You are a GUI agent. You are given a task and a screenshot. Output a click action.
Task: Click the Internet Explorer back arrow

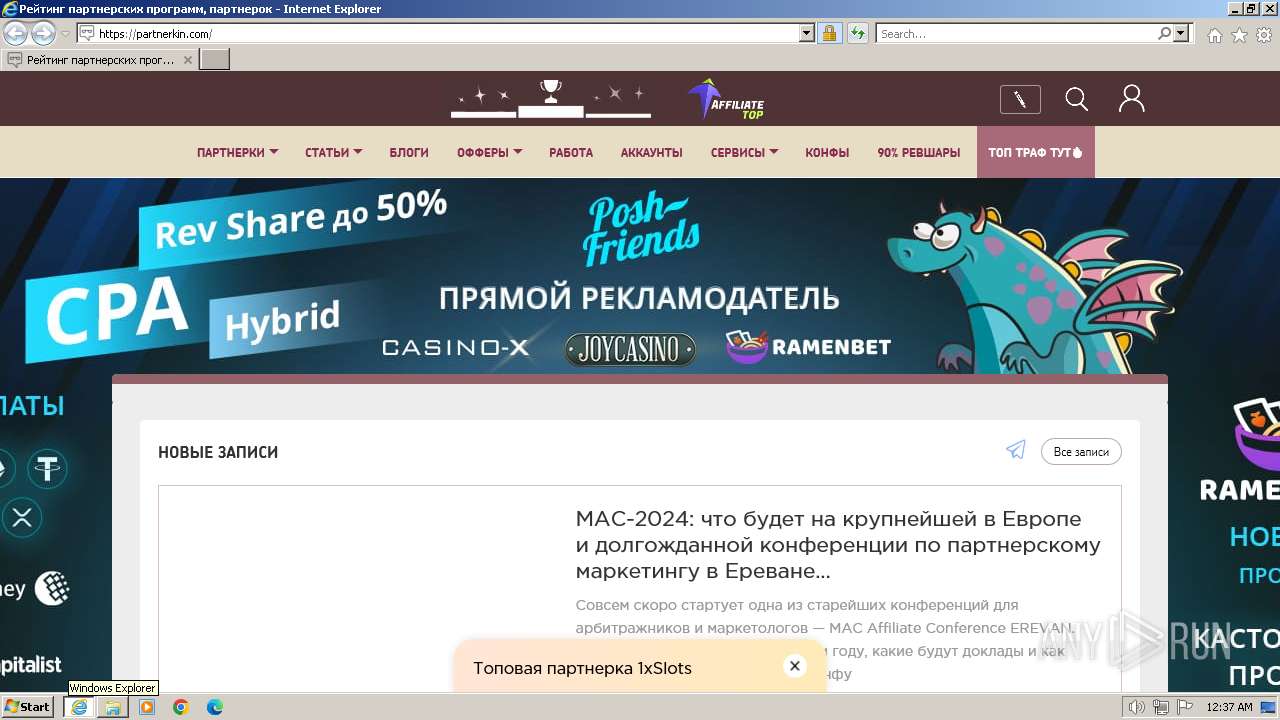click(x=15, y=33)
